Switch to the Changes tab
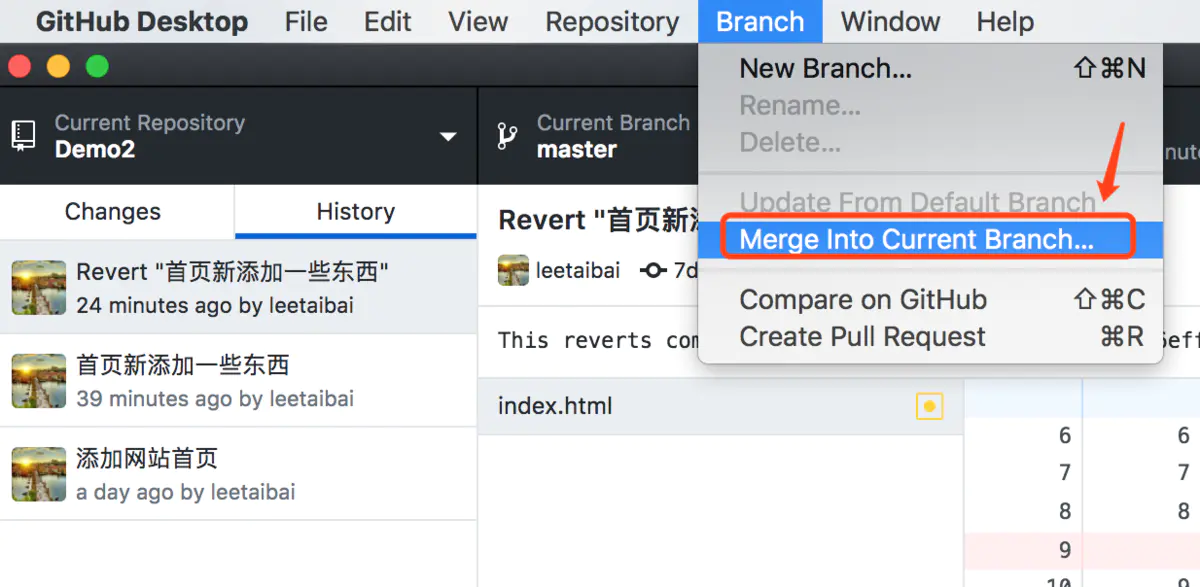Image resolution: width=1200 pixels, height=587 pixels. pos(112,211)
